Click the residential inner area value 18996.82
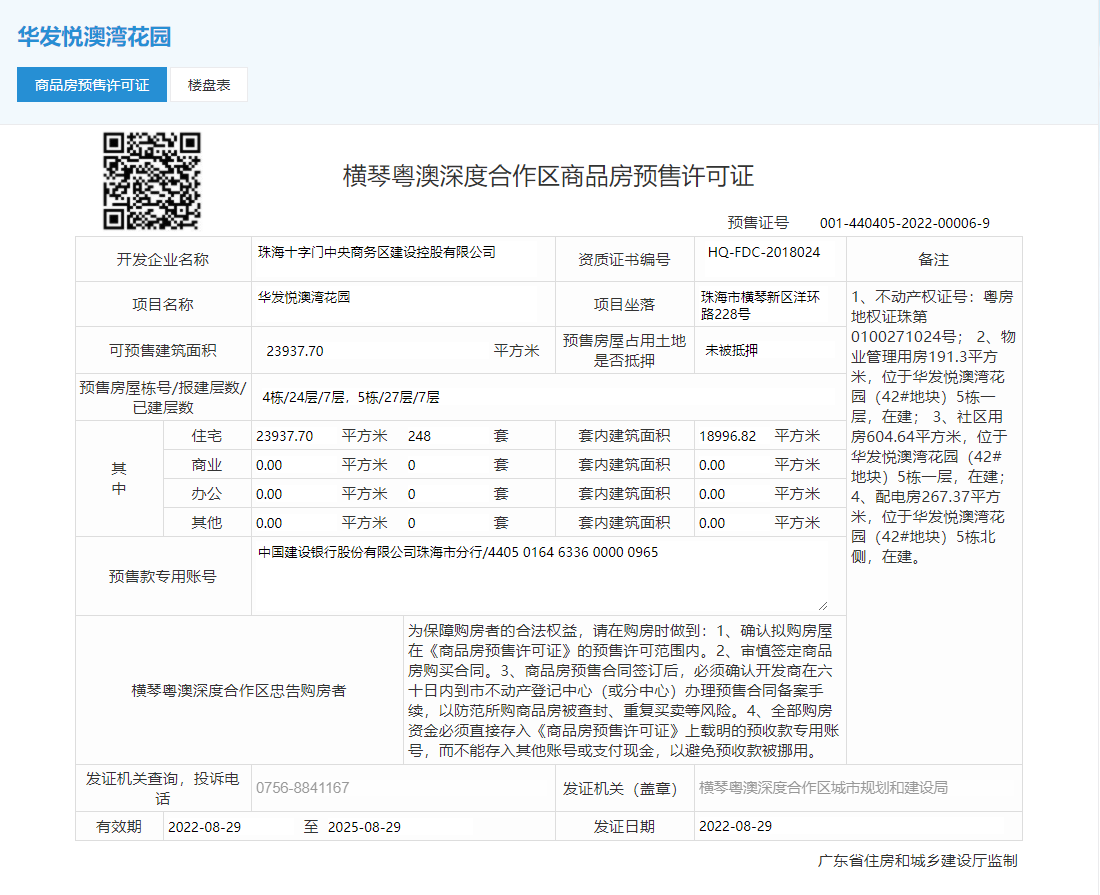Viewport: 1100px width, 895px height. click(727, 436)
